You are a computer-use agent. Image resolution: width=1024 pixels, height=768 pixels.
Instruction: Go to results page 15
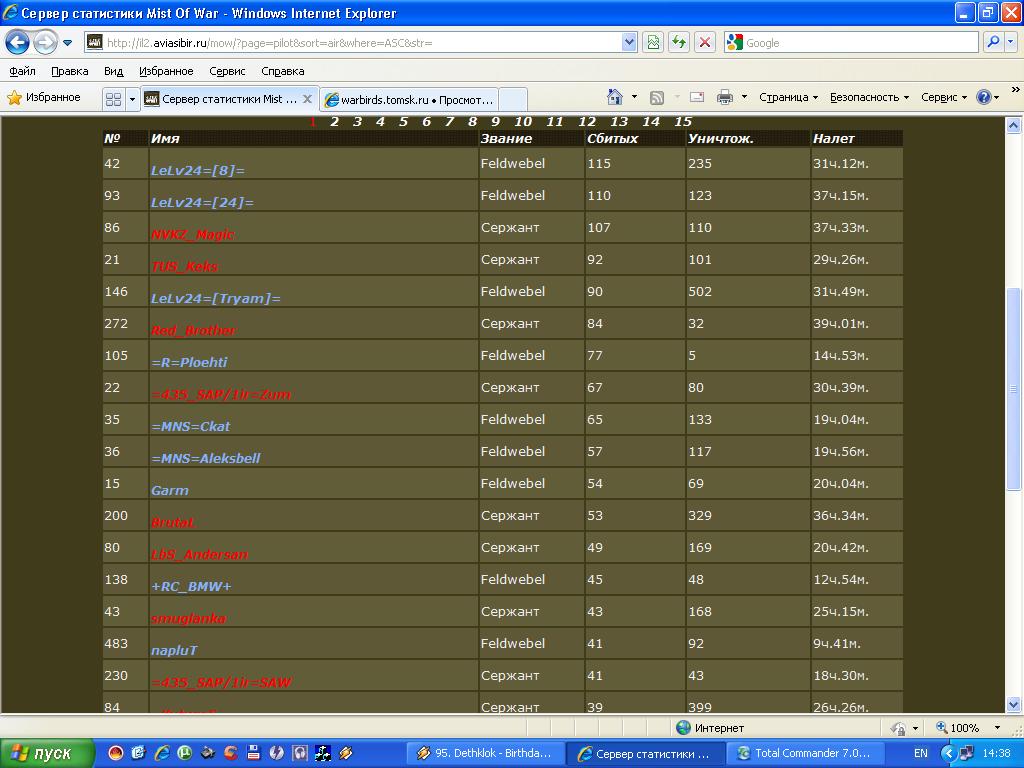pyautogui.click(x=683, y=122)
